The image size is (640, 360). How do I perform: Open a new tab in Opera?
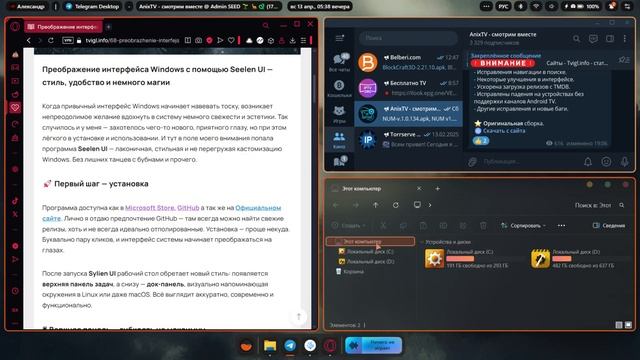click(108, 27)
